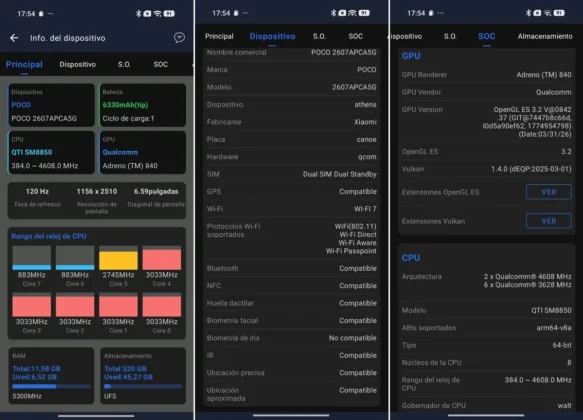This screenshot has height=420, width=583.
Task: Open the Almacenamiento tab in right phone
Action: [545, 36]
